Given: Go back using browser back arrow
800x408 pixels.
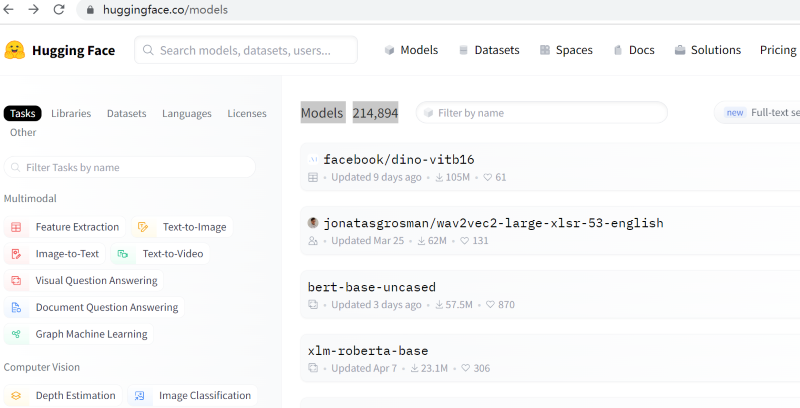Looking at the screenshot, I should click(x=9, y=10).
